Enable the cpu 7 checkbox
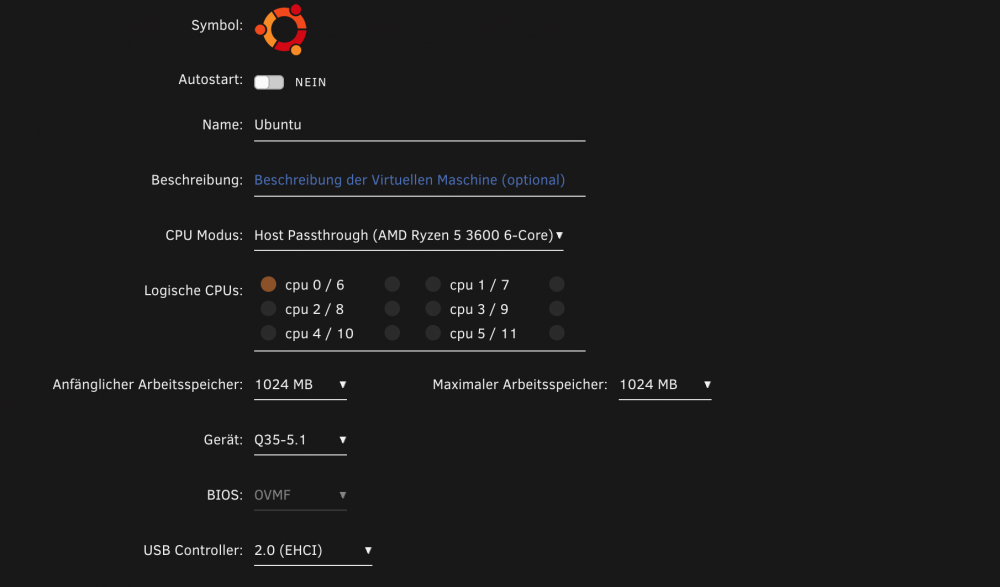This screenshot has height=587, width=1000. (x=557, y=284)
